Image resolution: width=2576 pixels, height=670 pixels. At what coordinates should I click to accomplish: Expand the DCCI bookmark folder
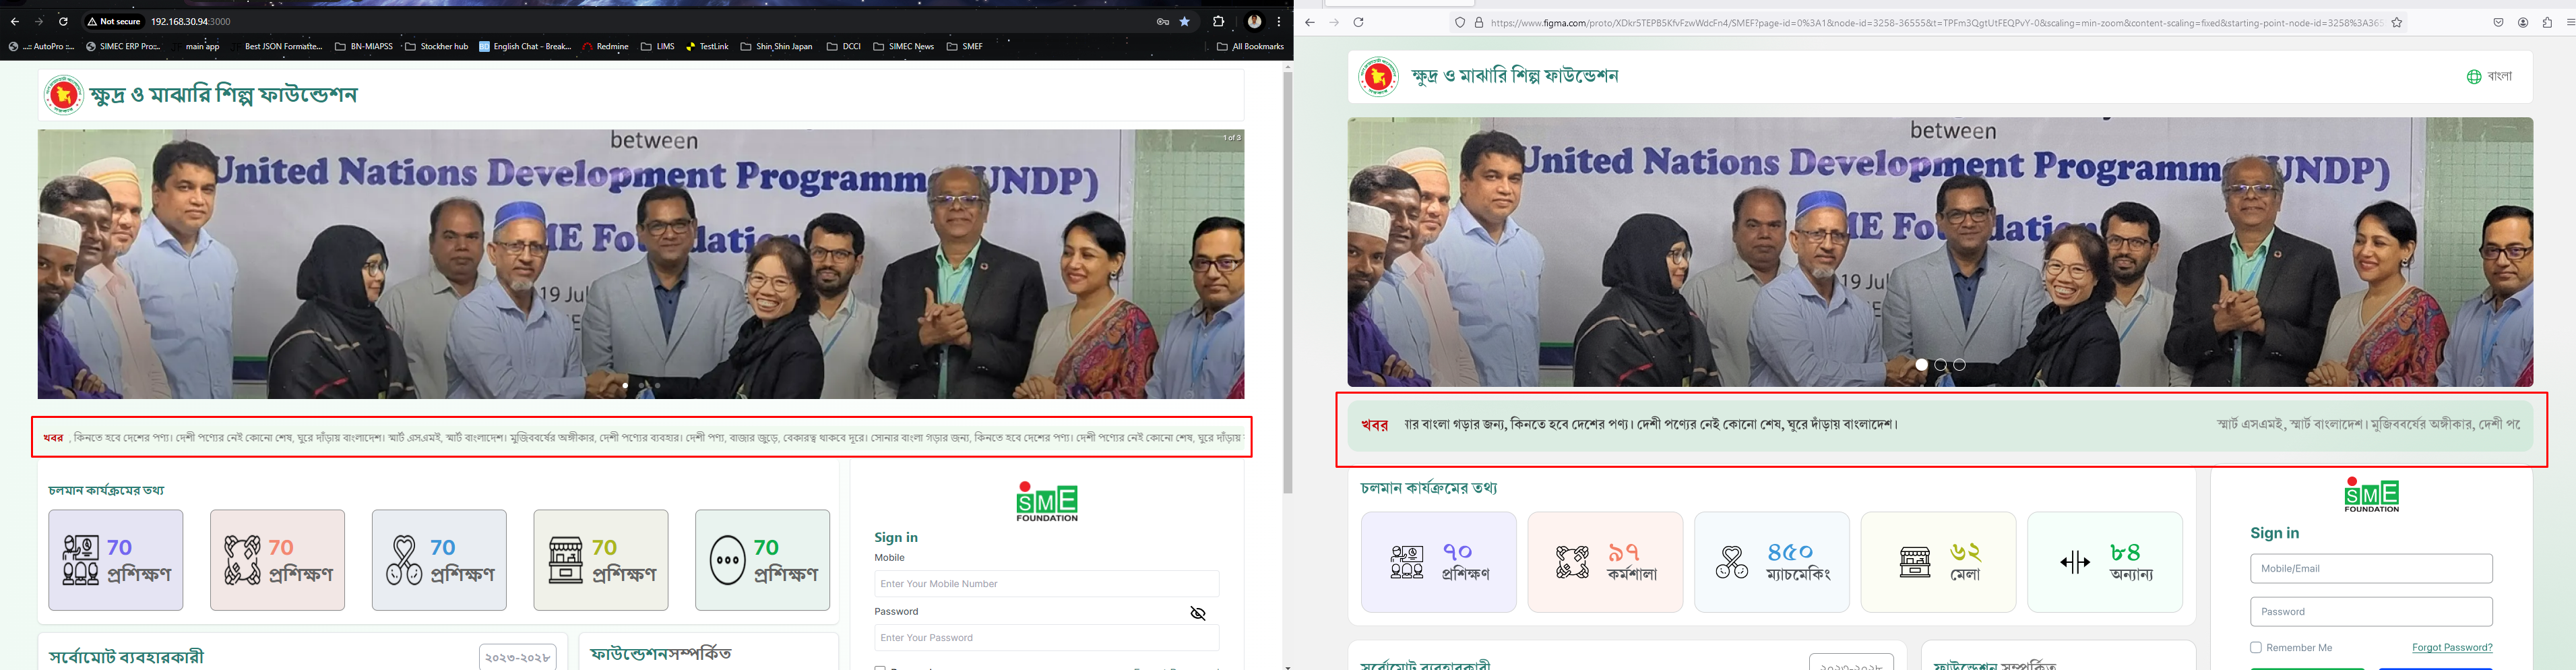[x=843, y=46]
